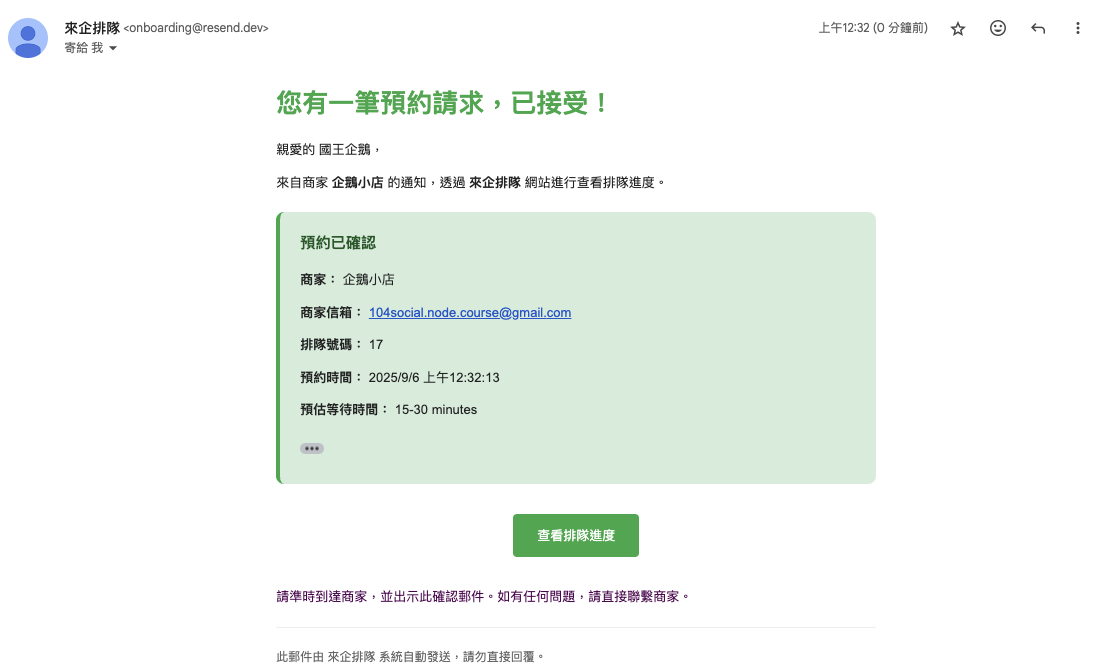
Task: Open the three-dot more options menu
Action: click(1078, 29)
